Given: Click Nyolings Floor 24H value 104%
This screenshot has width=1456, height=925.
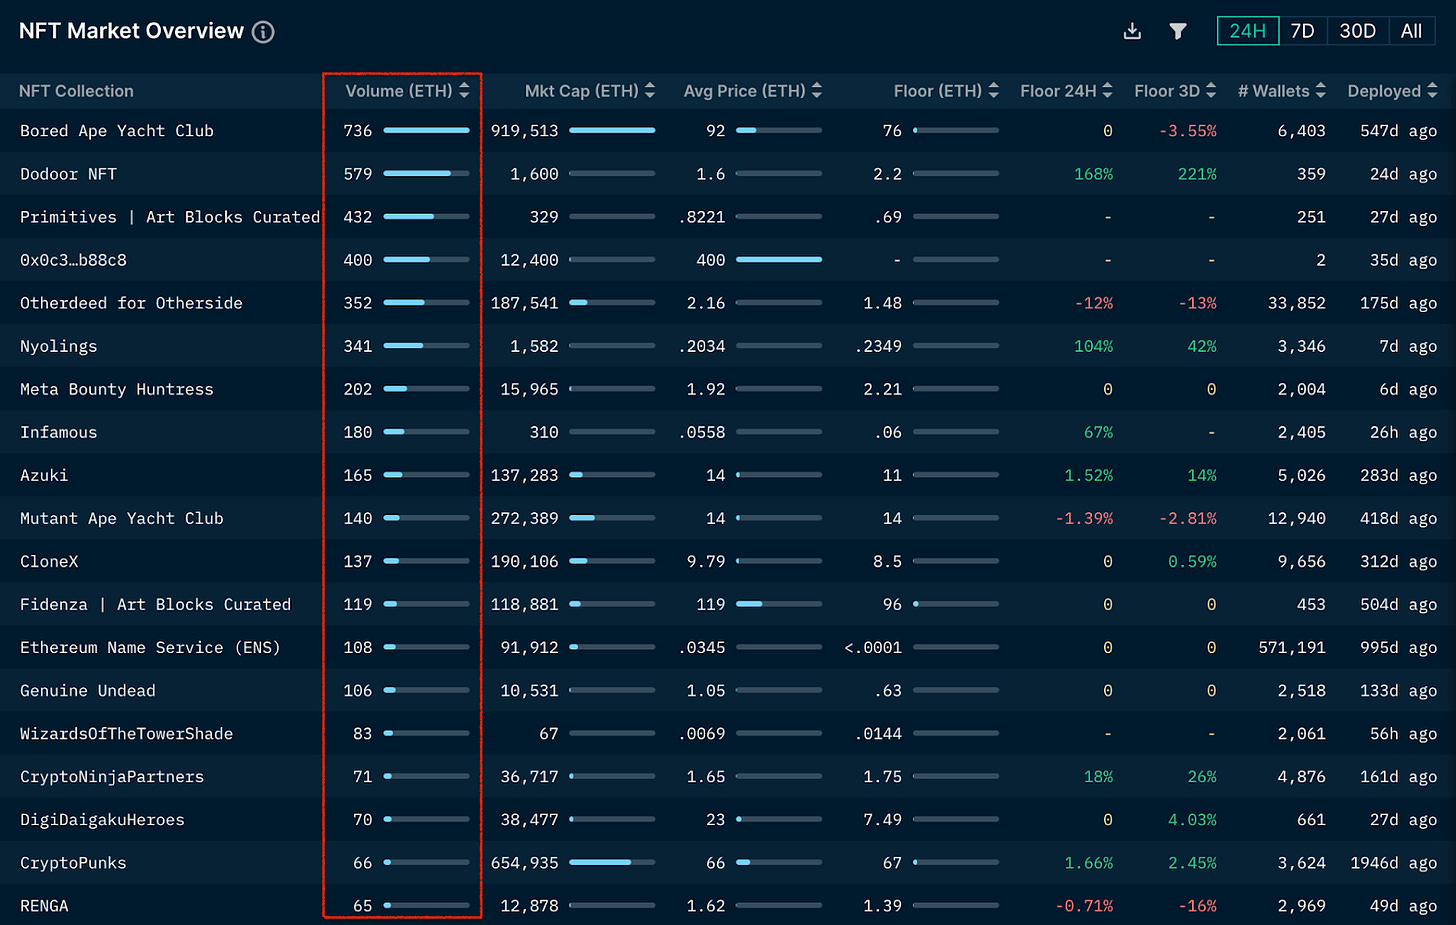Looking at the screenshot, I should (x=1093, y=346).
